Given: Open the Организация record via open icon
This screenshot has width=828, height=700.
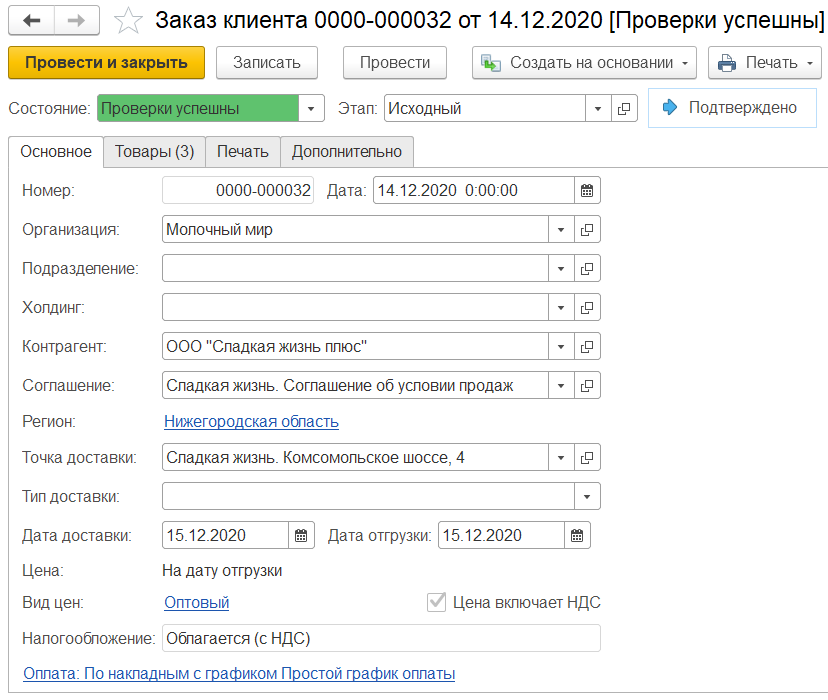Looking at the screenshot, I should pyautogui.click(x=587, y=230).
